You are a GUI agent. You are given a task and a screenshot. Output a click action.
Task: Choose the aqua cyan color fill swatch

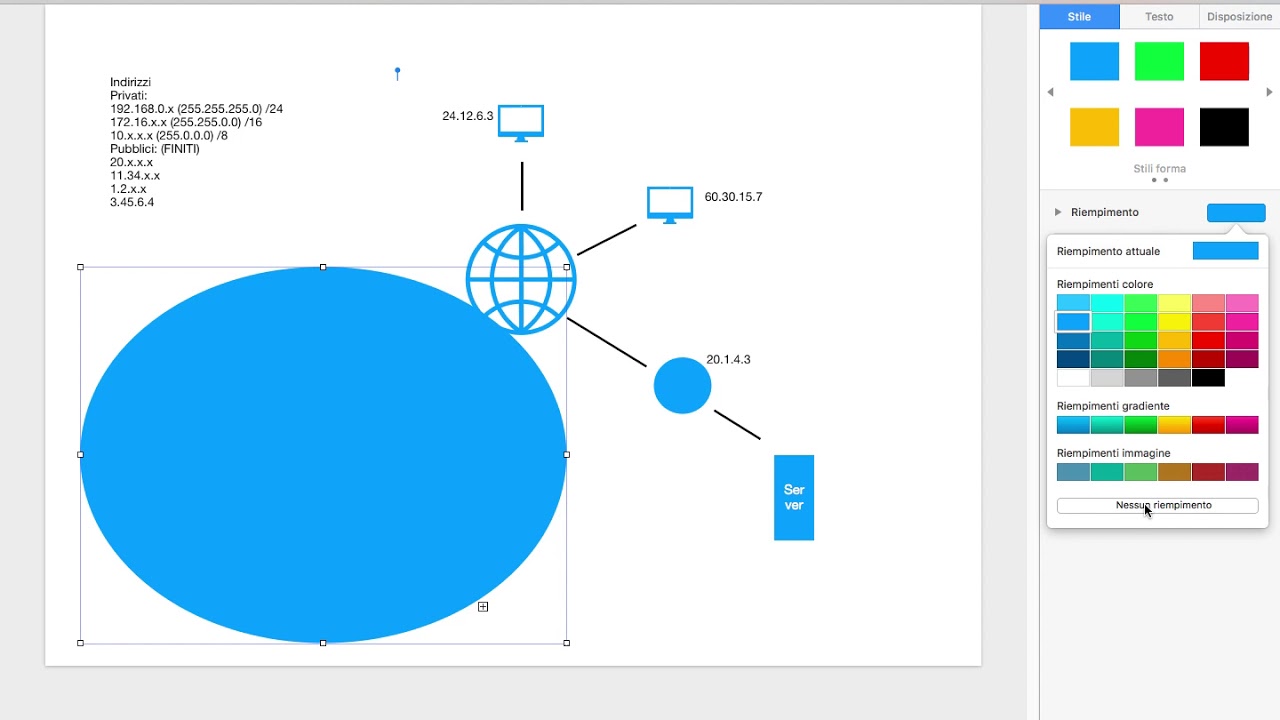coord(1107,303)
